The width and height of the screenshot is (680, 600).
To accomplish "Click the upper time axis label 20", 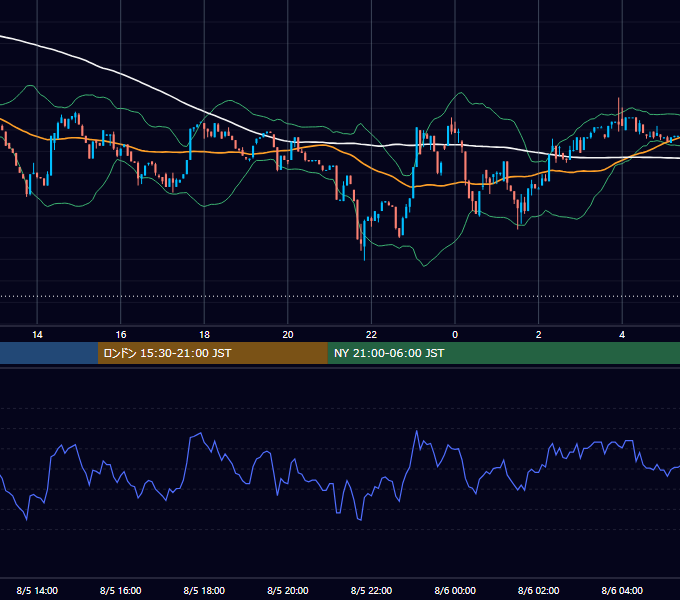I will (x=288, y=335).
